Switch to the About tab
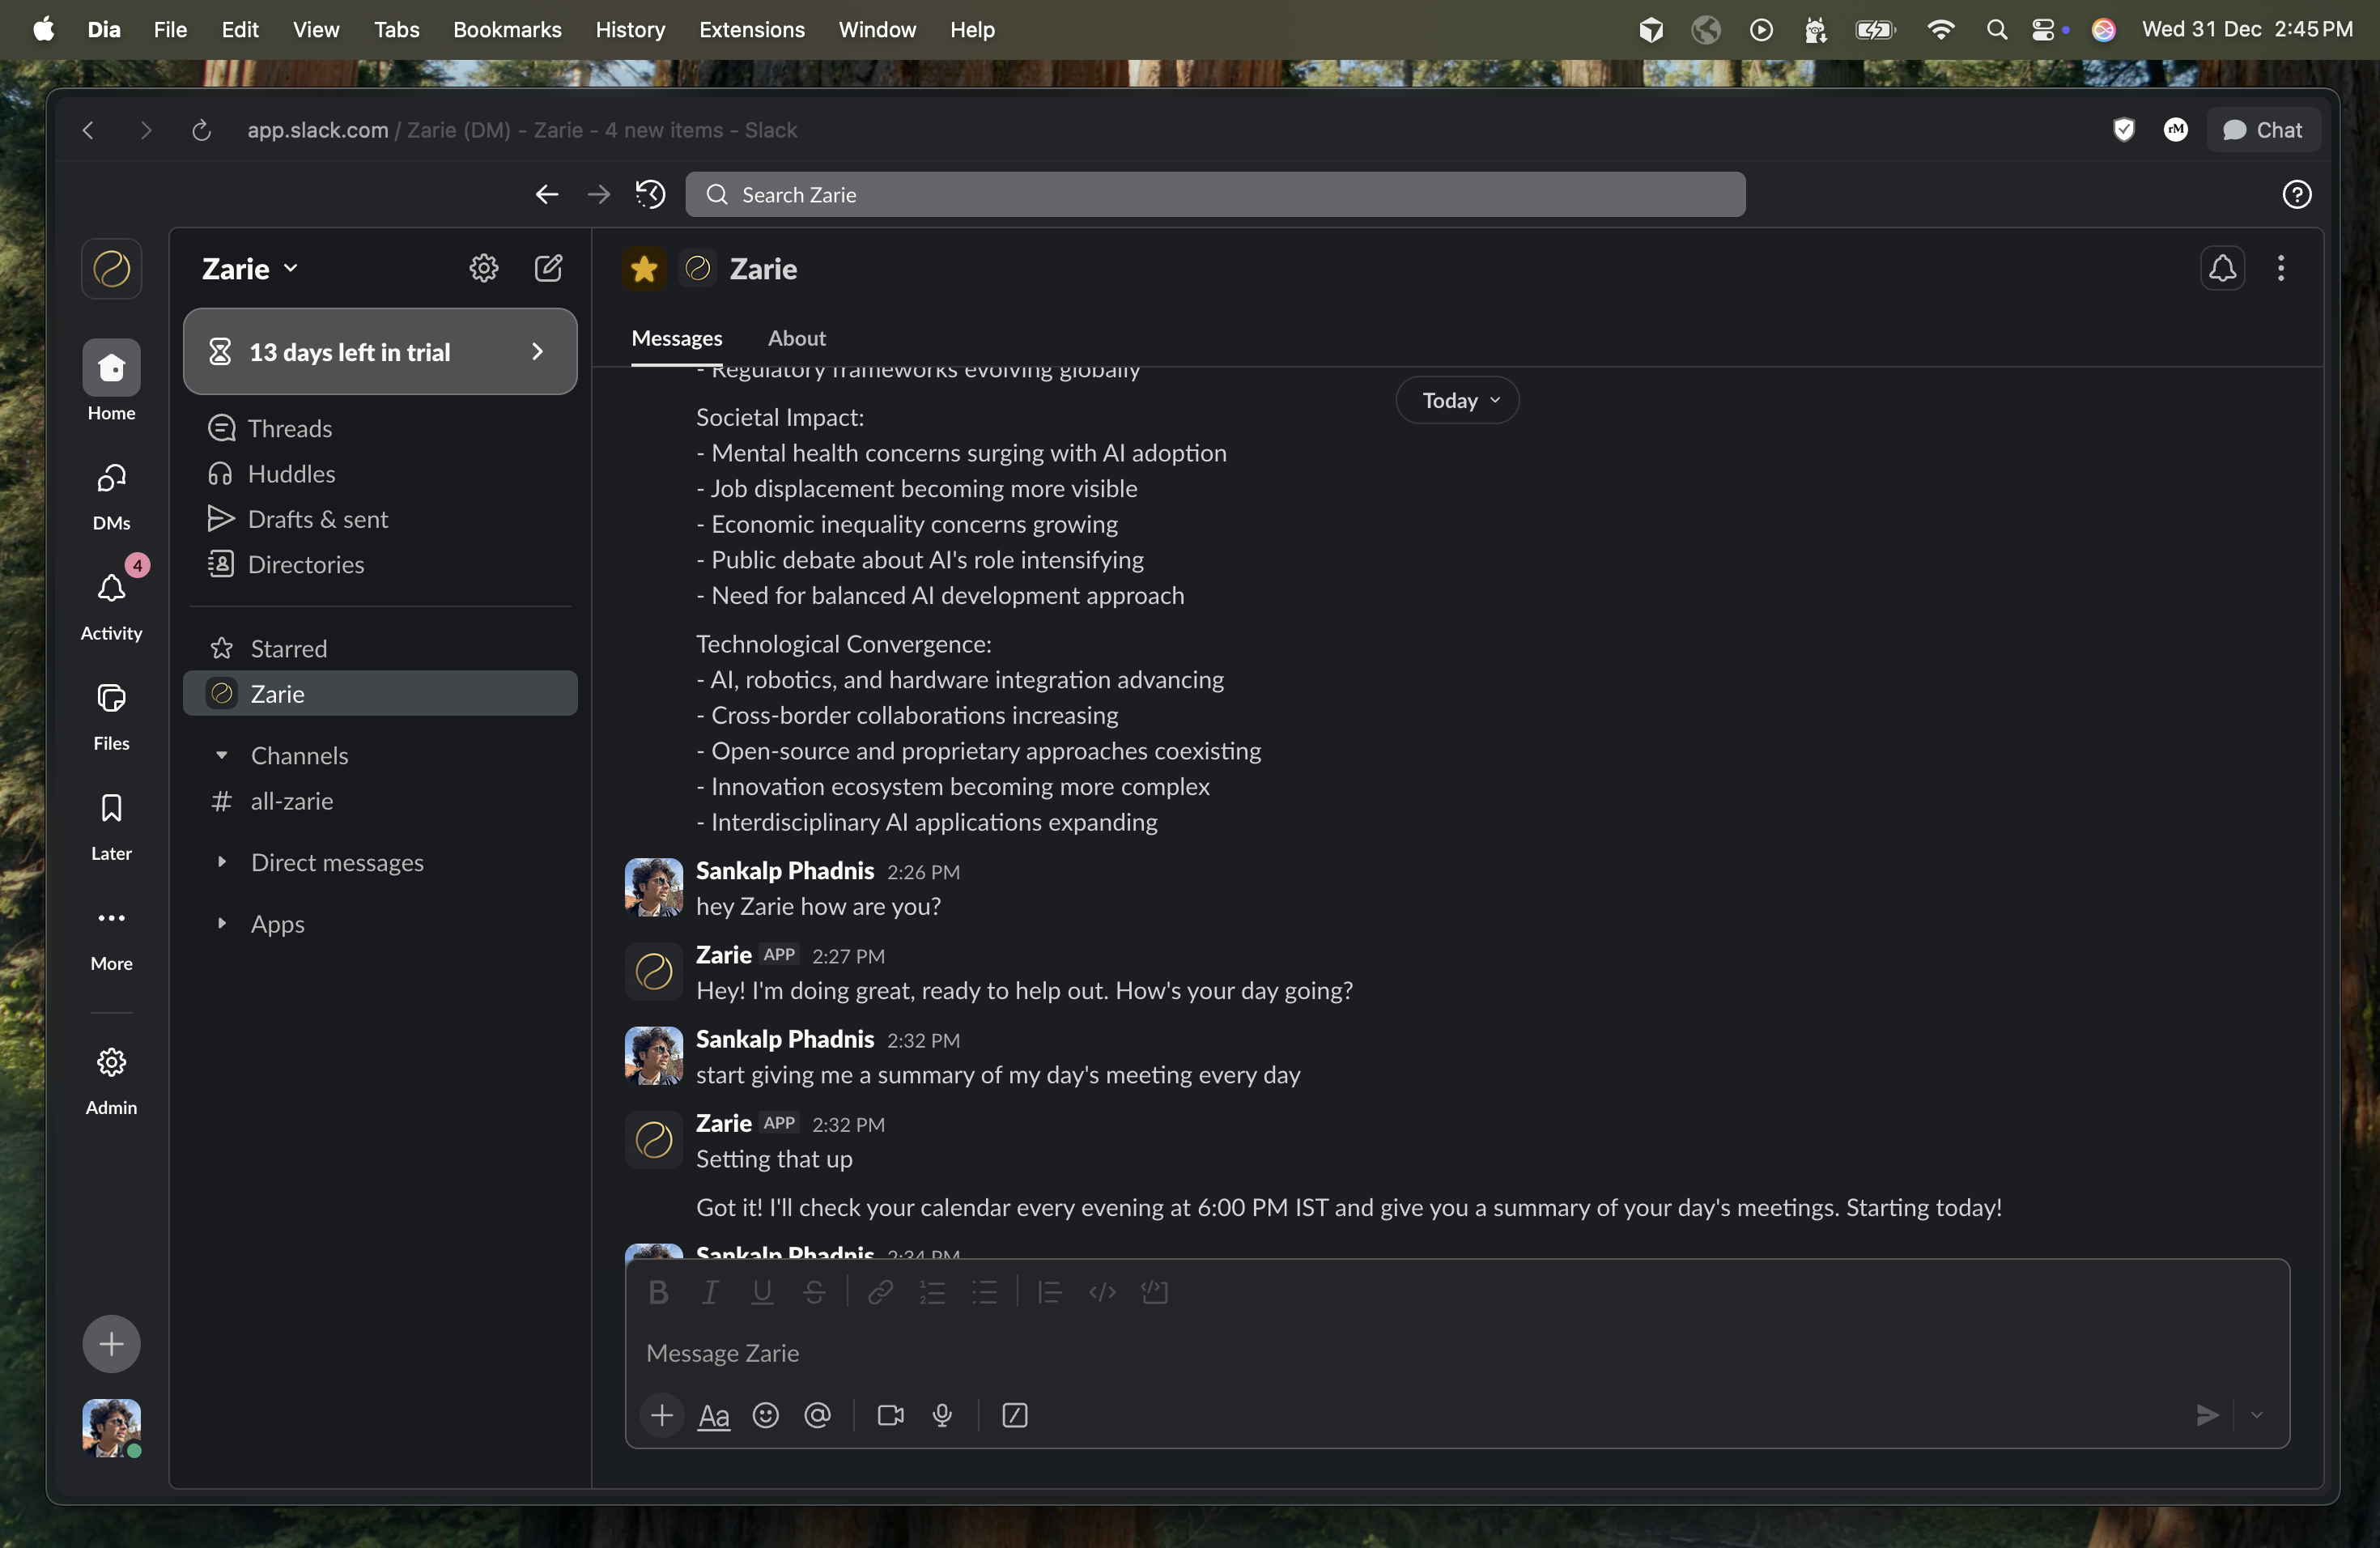 [x=796, y=338]
